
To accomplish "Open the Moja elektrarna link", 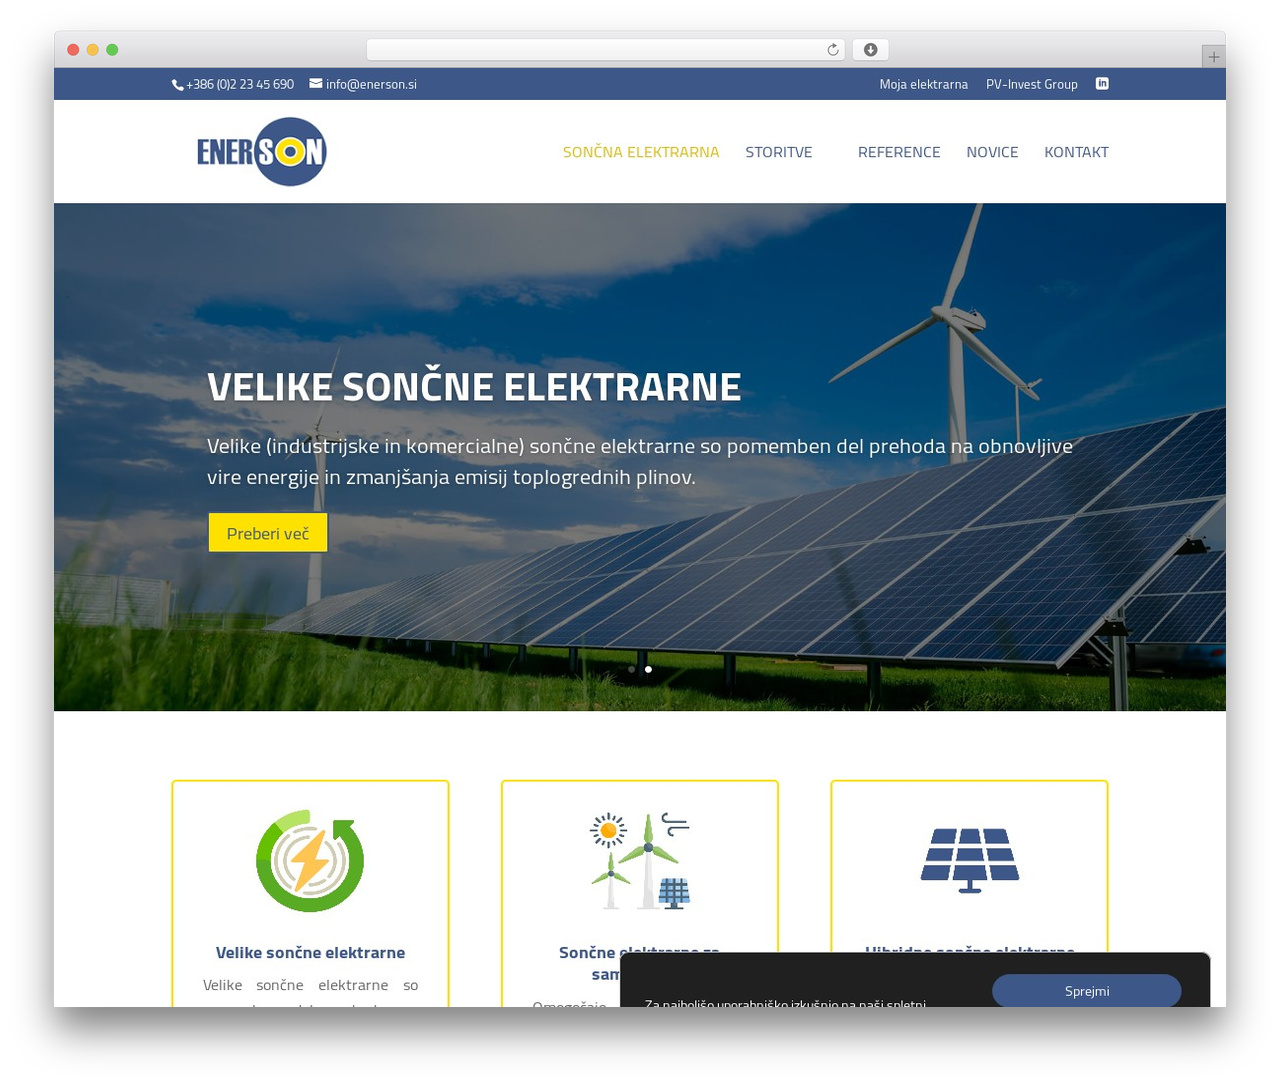I will tap(924, 84).
